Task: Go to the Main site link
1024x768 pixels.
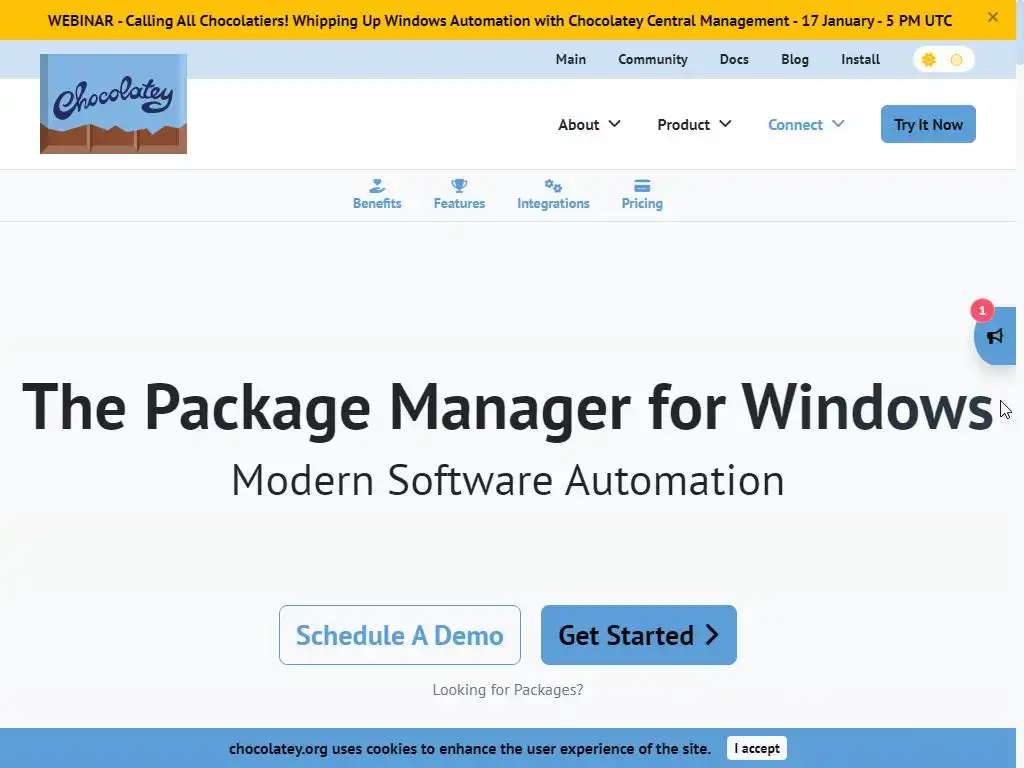Action: point(570,59)
